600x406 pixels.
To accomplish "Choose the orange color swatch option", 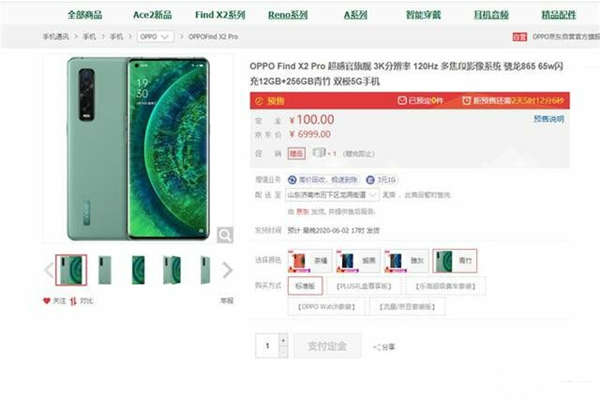I will (310, 261).
